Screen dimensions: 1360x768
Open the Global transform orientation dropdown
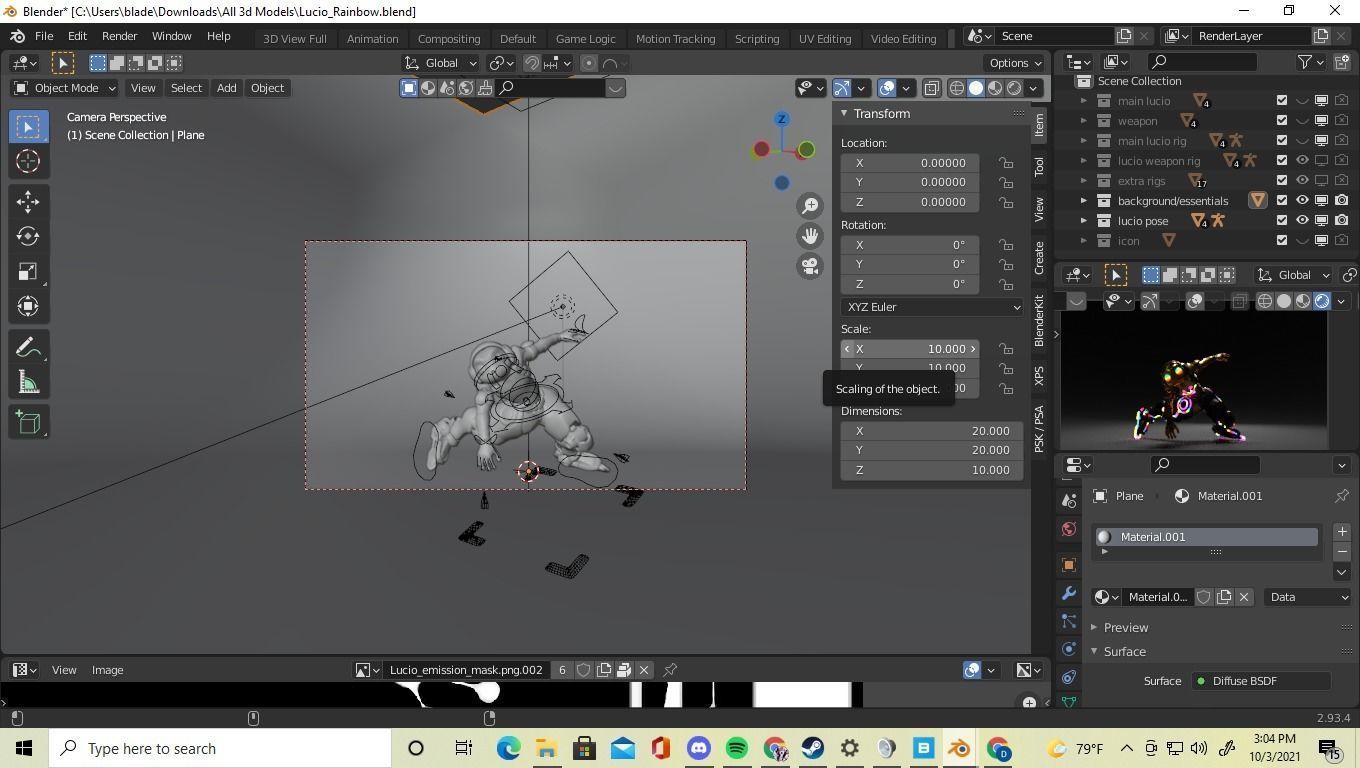click(441, 63)
